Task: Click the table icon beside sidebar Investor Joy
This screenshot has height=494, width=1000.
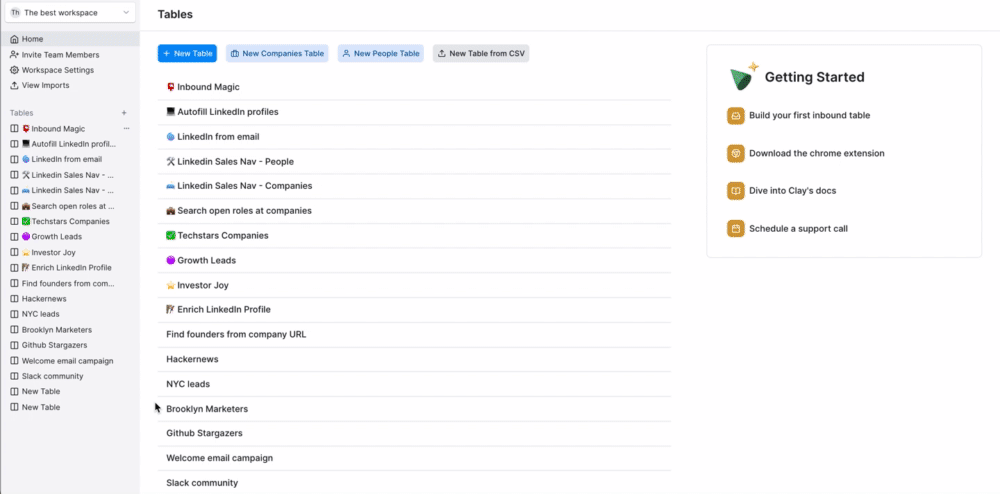Action: tap(15, 252)
